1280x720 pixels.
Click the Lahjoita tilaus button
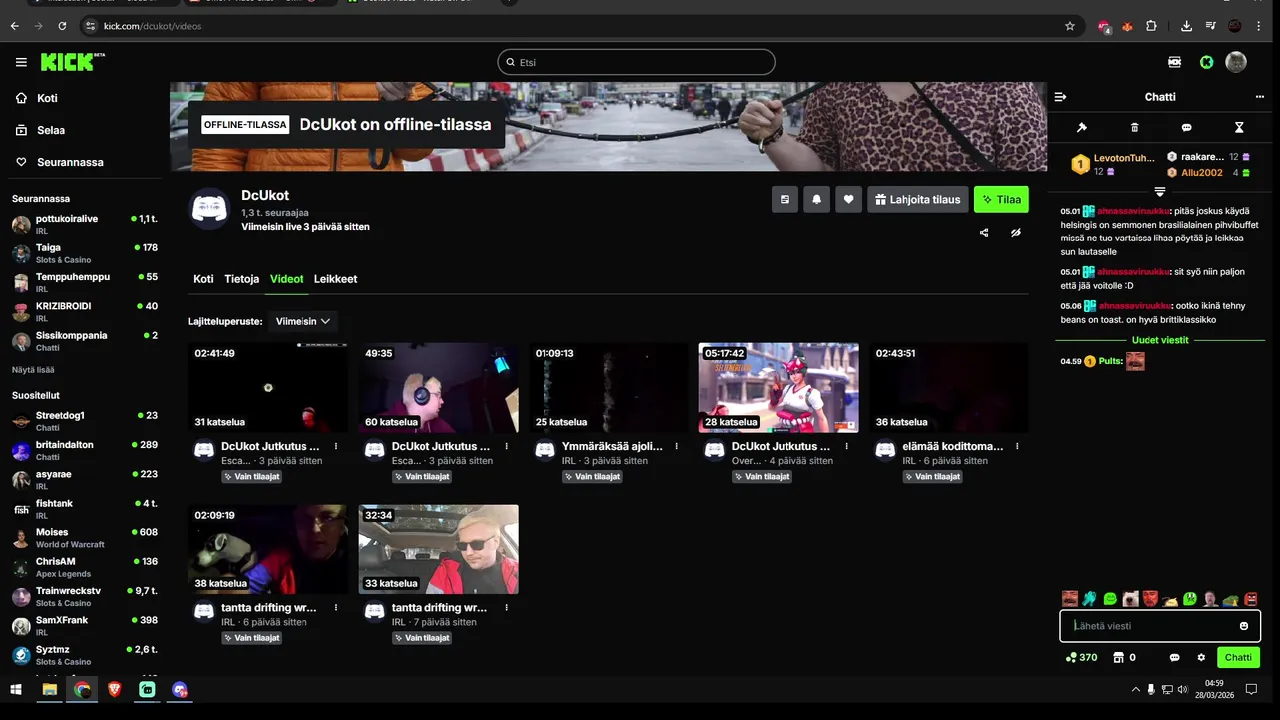pos(918,199)
